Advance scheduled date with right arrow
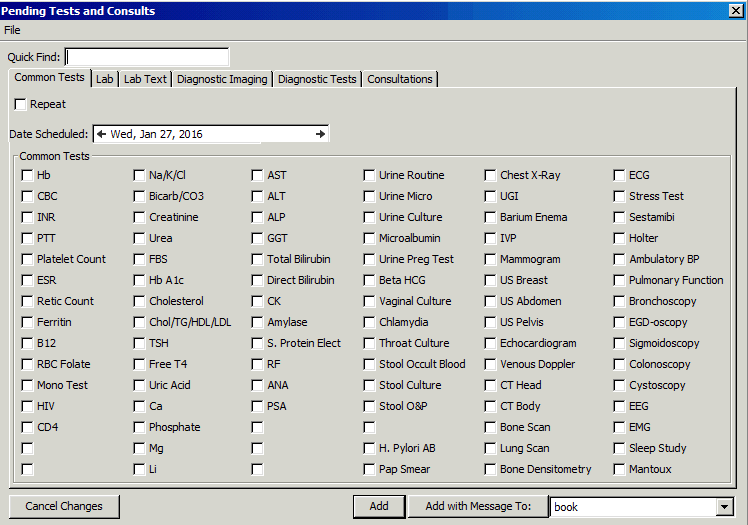Image resolution: width=748 pixels, height=525 pixels. pyautogui.click(x=321, y=134)
